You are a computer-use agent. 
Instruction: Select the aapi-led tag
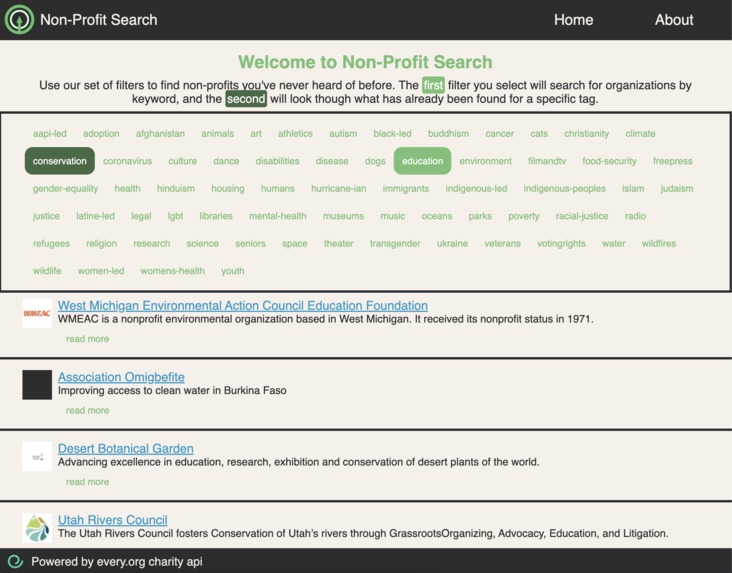[49, 134]
